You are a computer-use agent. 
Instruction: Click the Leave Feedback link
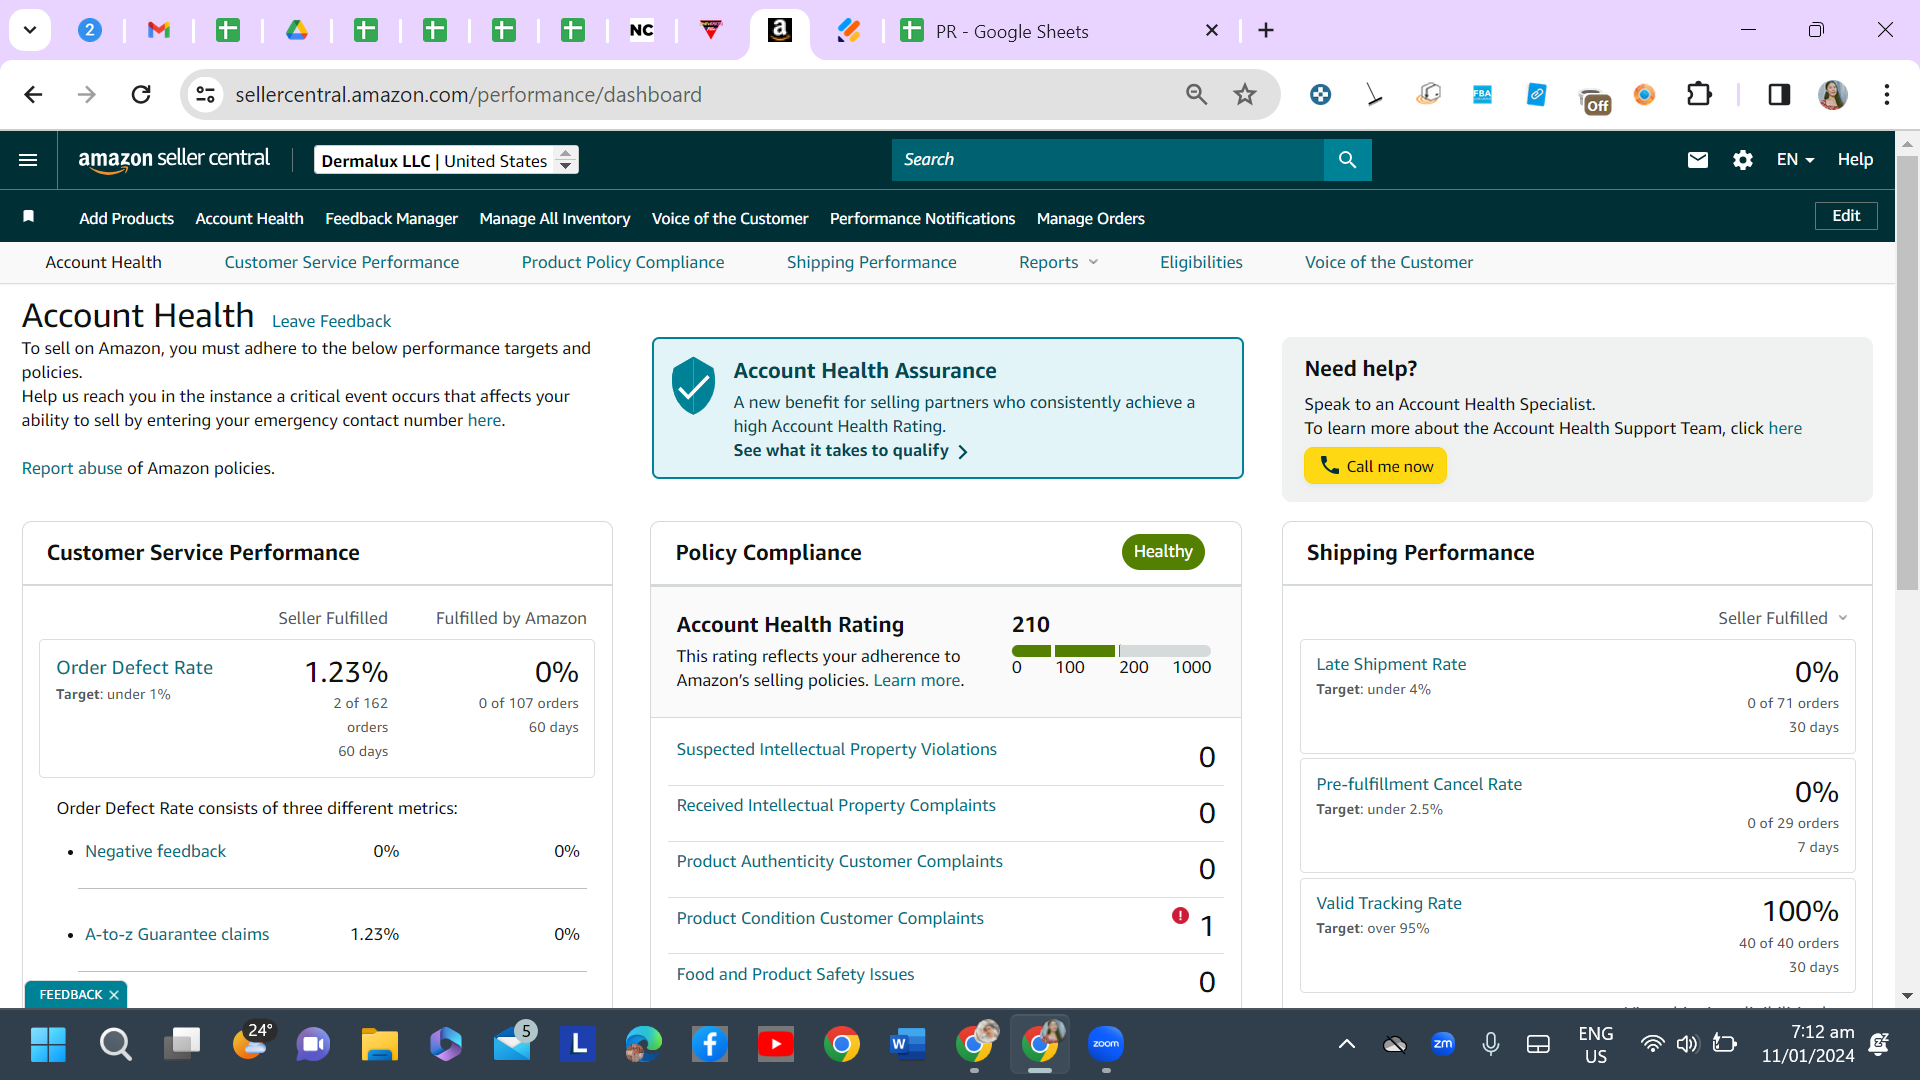[x=331, y=321]
